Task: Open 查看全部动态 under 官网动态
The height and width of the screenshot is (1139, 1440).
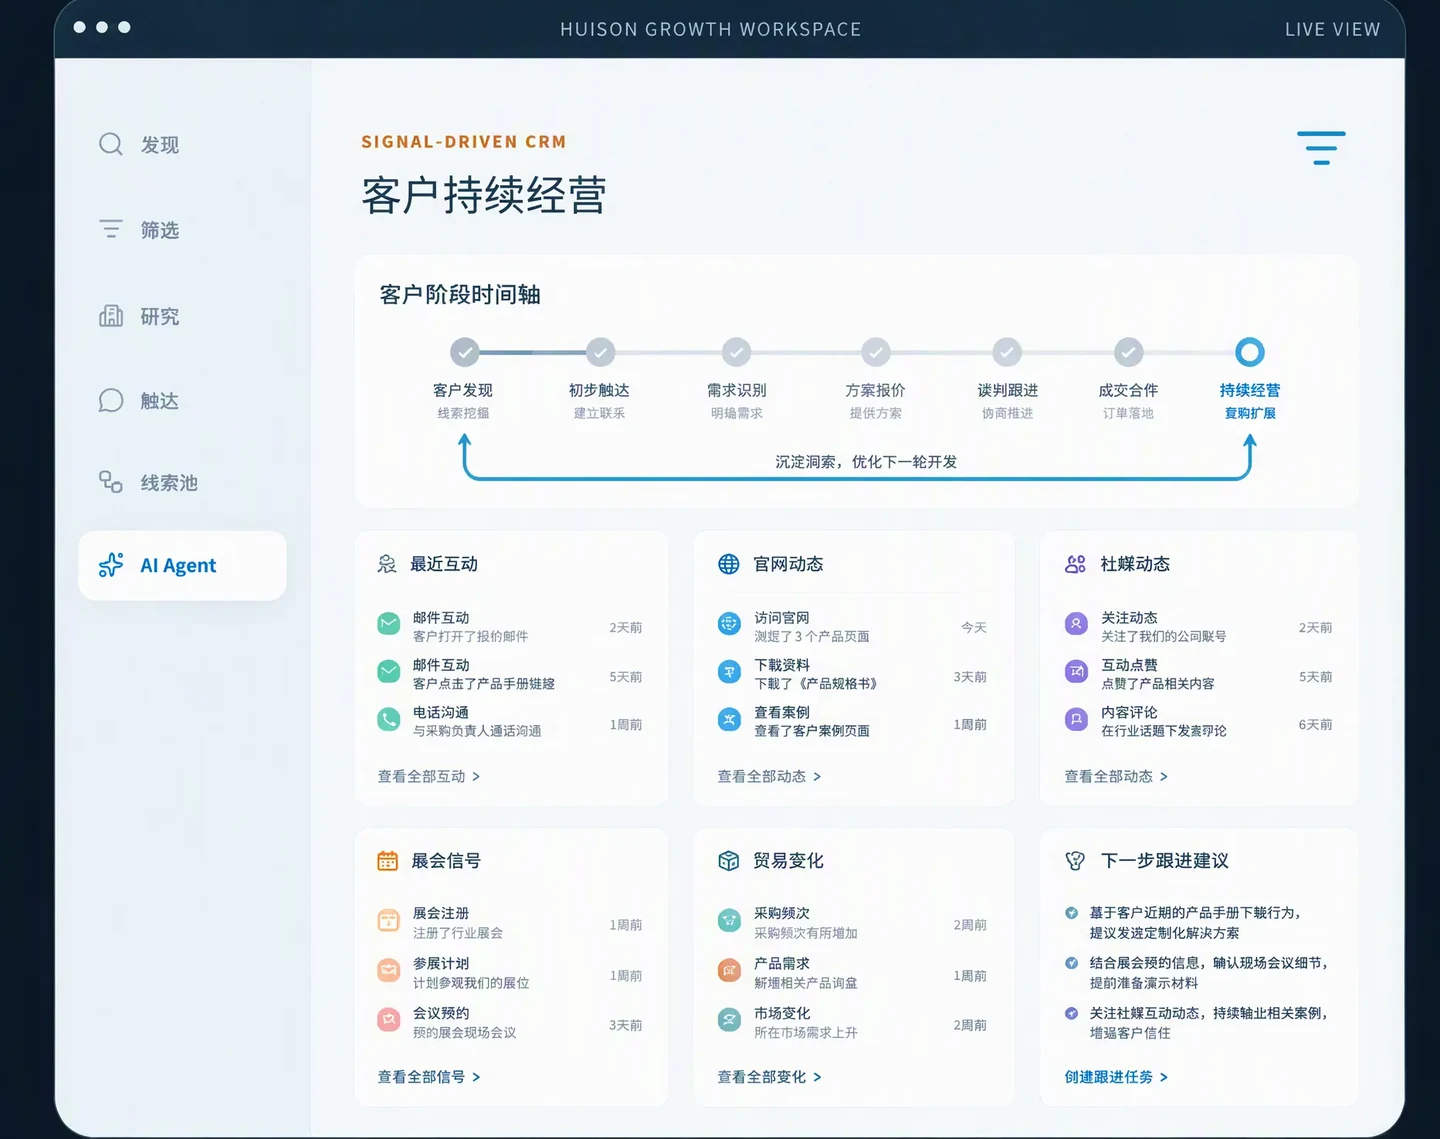Action: 769,776
